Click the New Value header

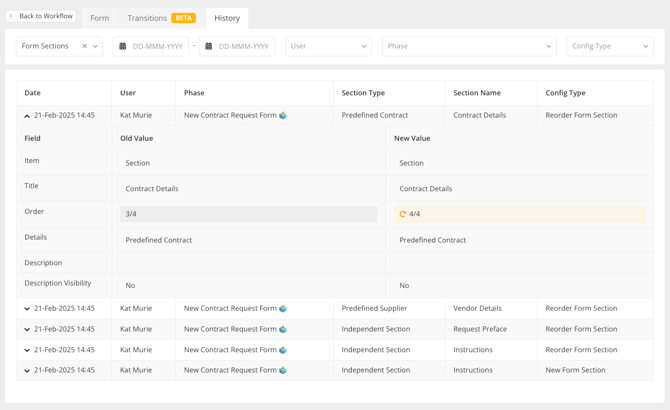tap(412, 138)
